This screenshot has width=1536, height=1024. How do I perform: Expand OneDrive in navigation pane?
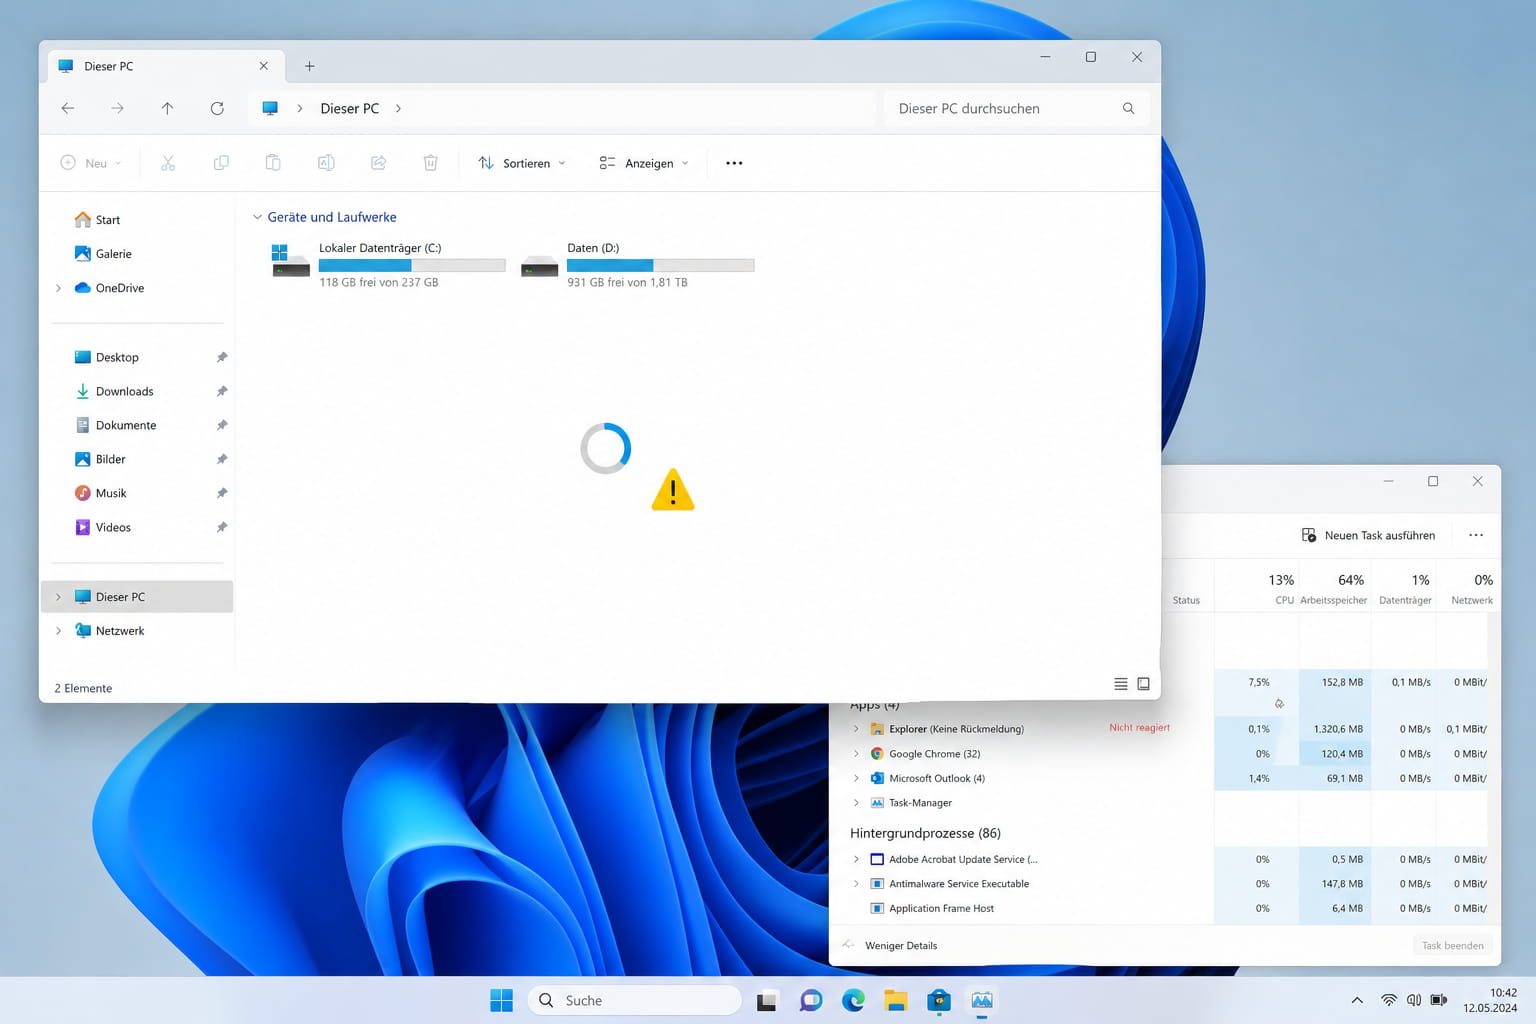click(58, 288)
